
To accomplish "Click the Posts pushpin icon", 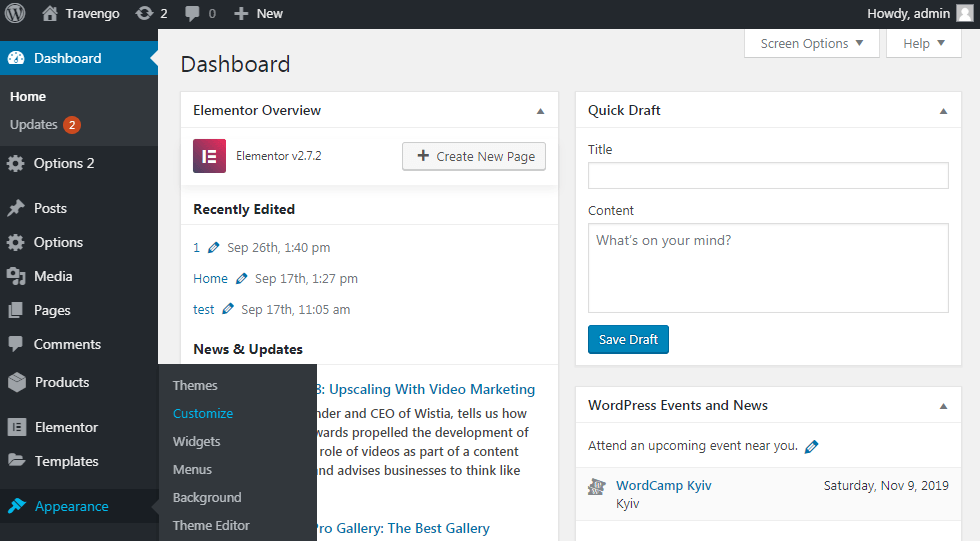I will [x=16, y=208].
